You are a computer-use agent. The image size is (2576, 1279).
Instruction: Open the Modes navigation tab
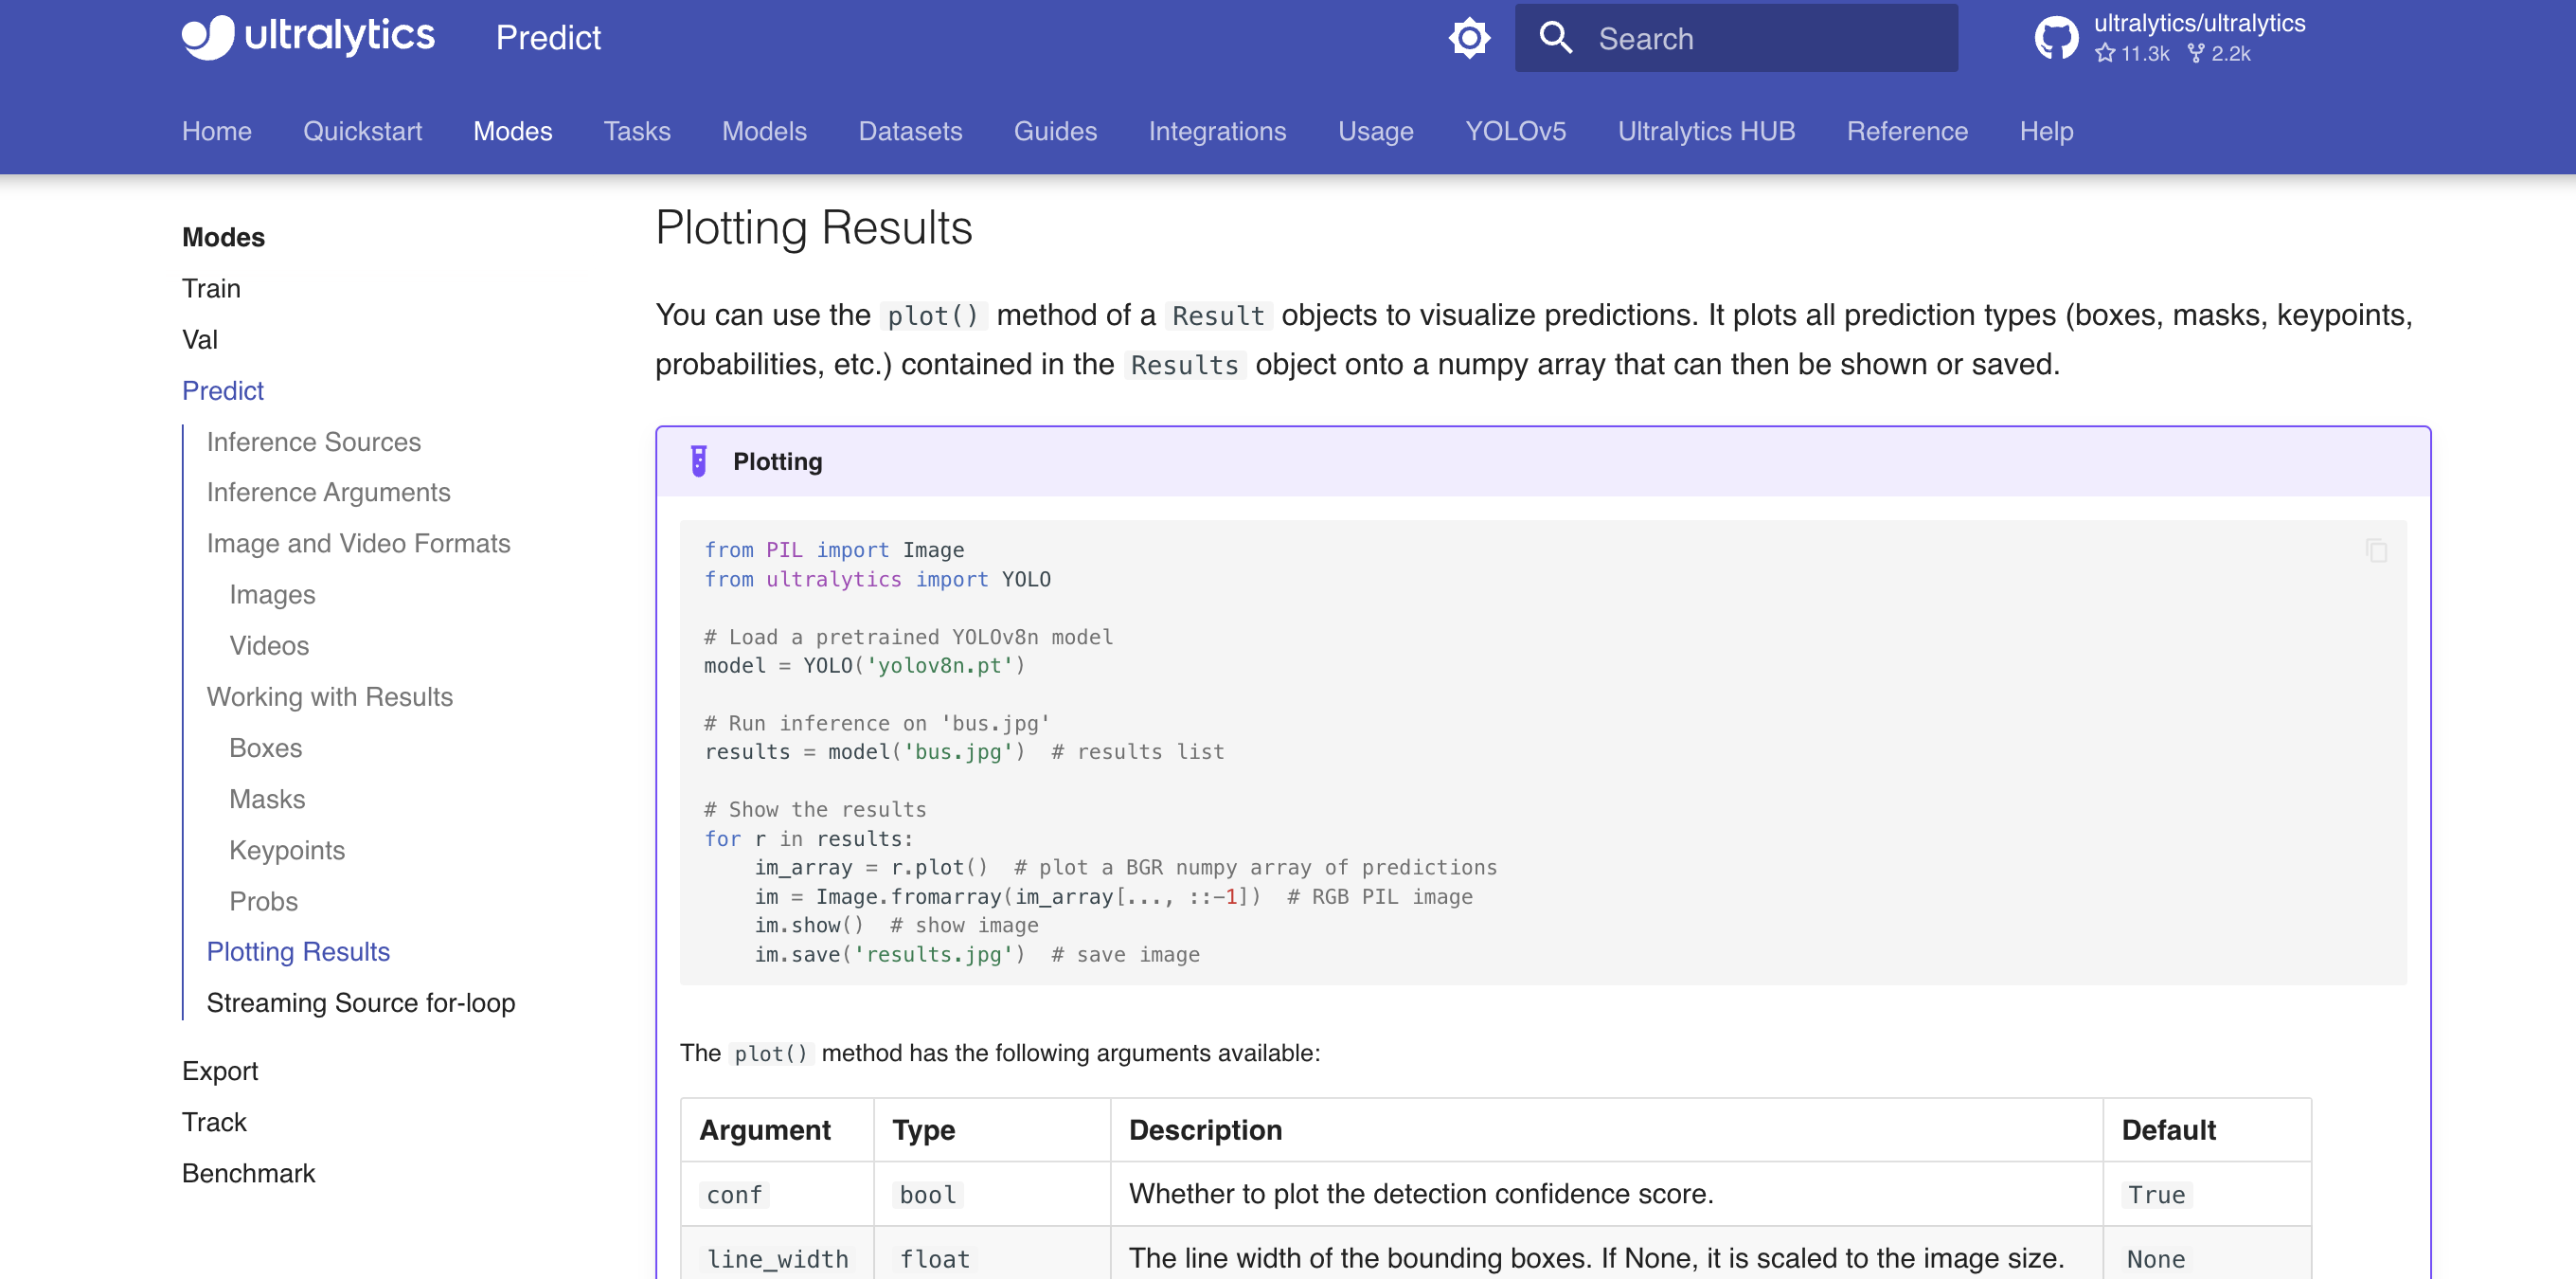513,131
